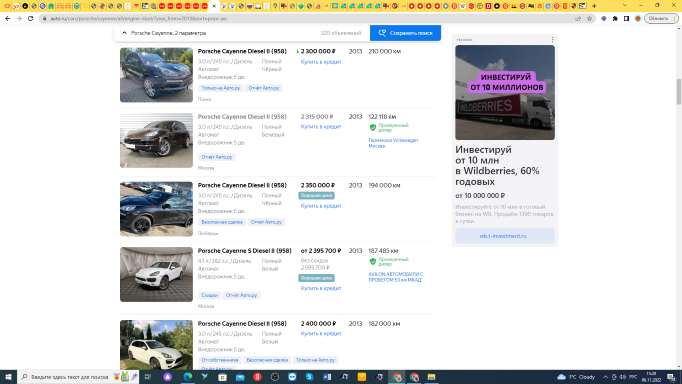Click 'Только на Авто.ру' tag on first listing

point(221,88)
